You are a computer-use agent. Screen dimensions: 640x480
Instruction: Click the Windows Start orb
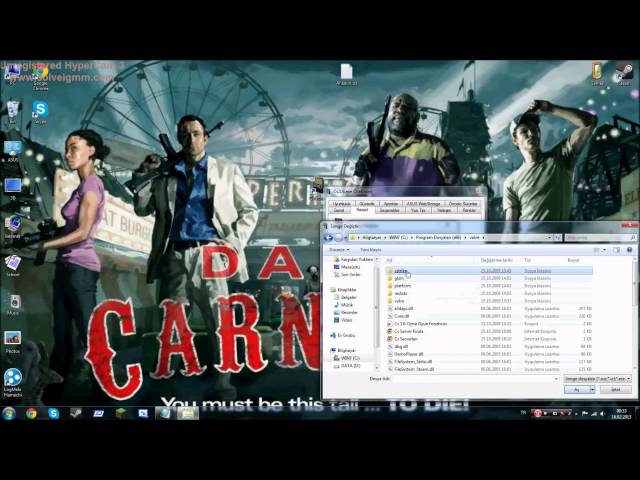point(9,413)
